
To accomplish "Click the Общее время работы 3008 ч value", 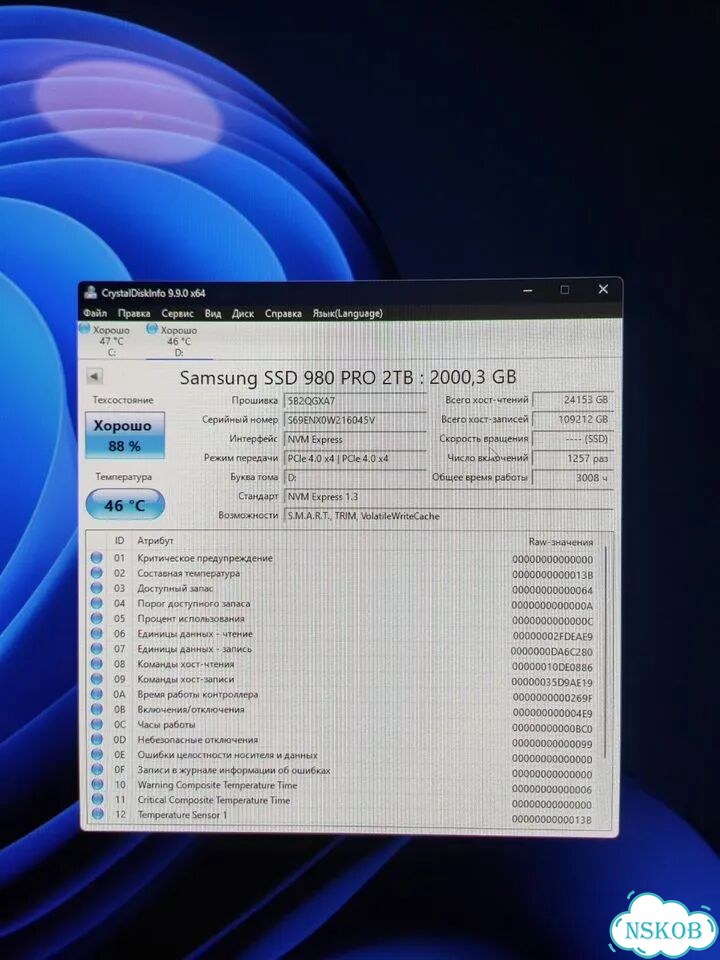I will (x=572, y=478).
